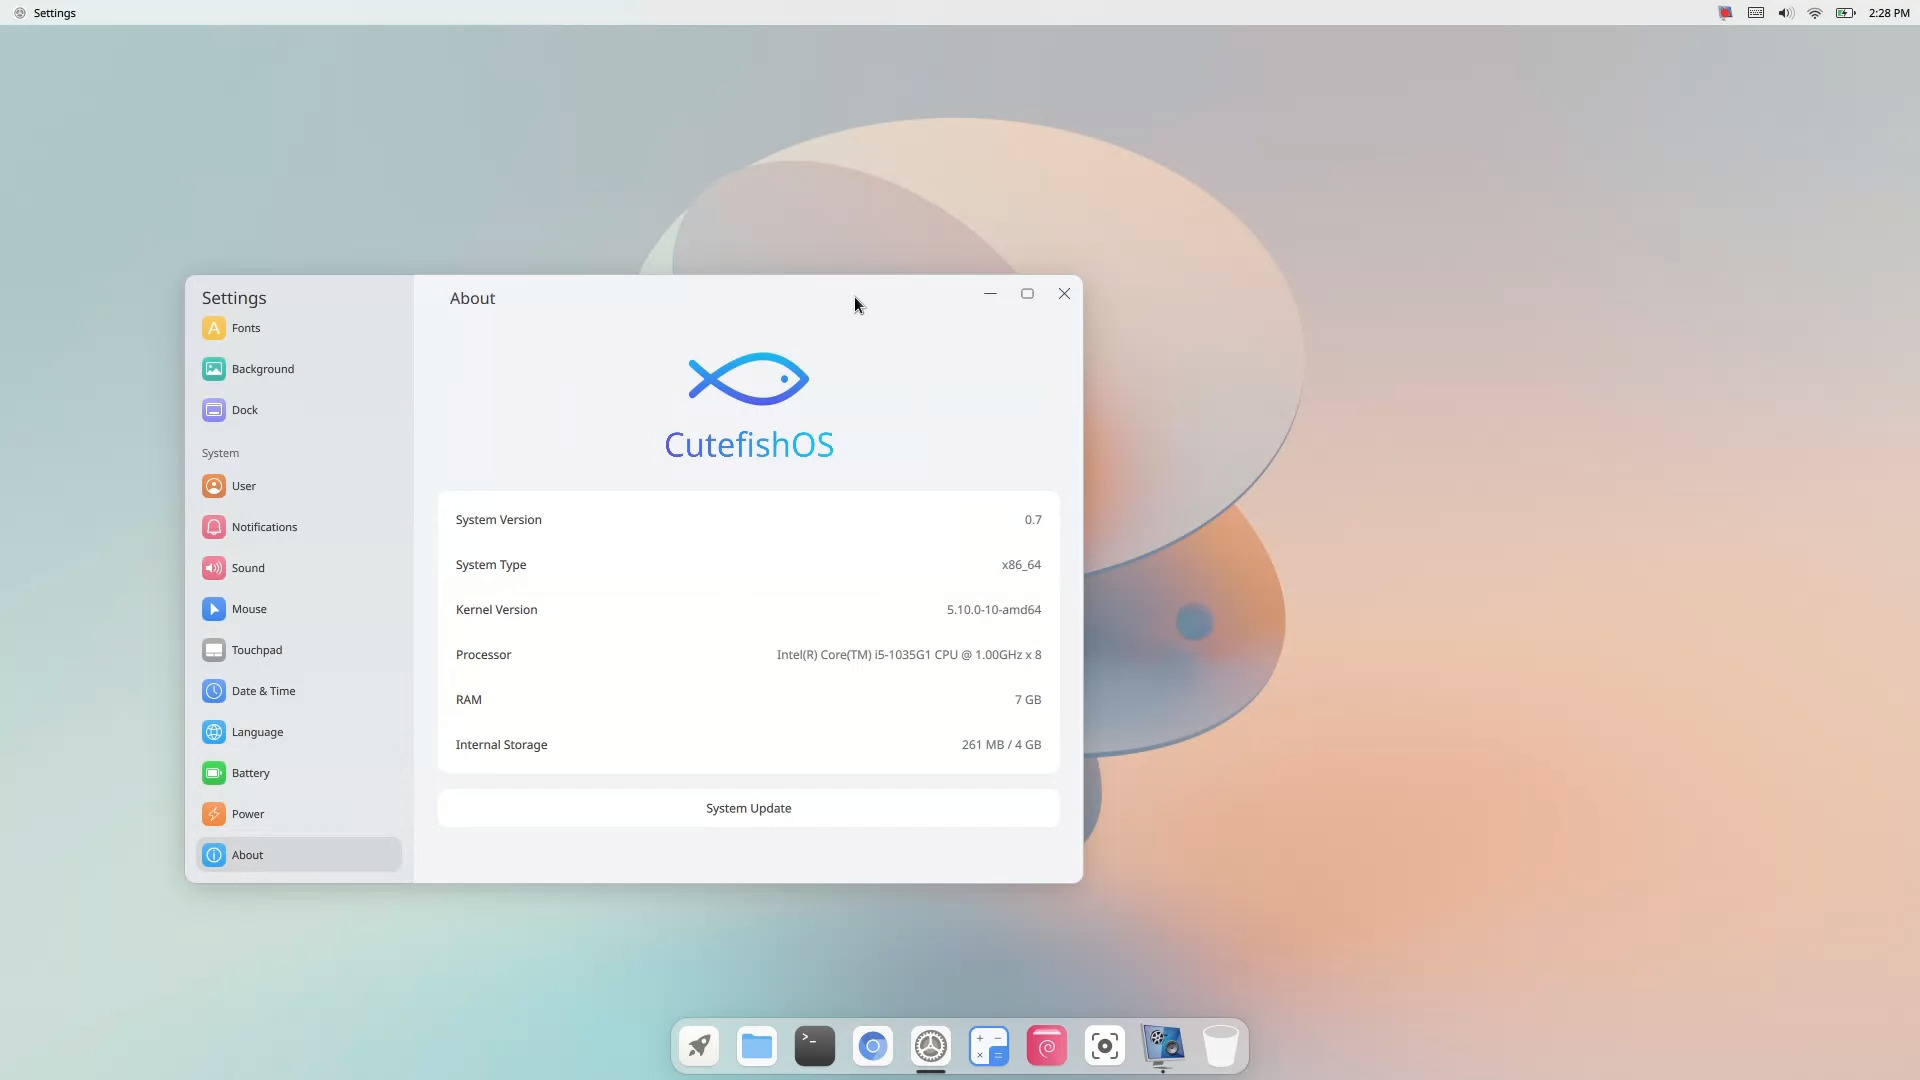
Task: Open the rocket Launcher in dock
Action: [699, 1046]
